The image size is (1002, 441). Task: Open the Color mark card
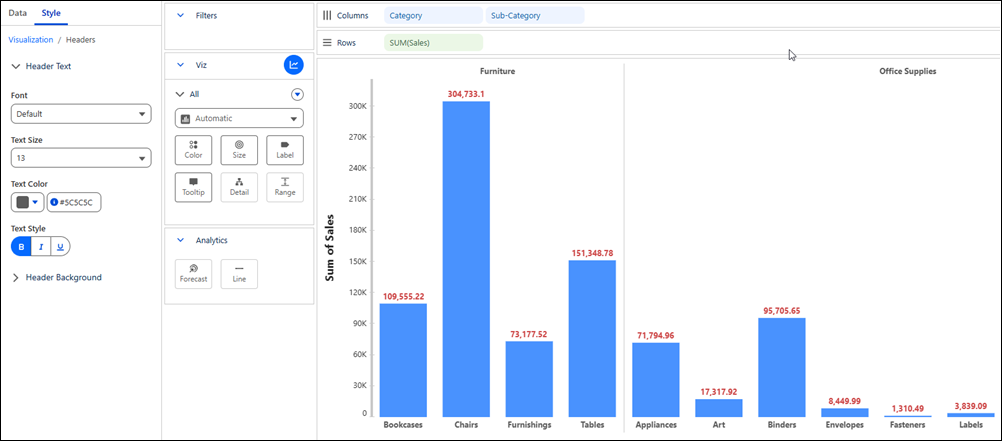pyautogui.click(x=193, y=150)
